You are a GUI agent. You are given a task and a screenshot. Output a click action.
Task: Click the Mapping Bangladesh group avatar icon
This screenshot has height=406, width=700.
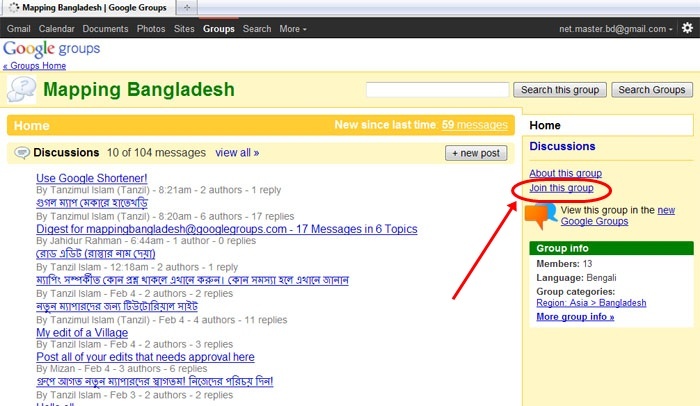coord(21,89)
